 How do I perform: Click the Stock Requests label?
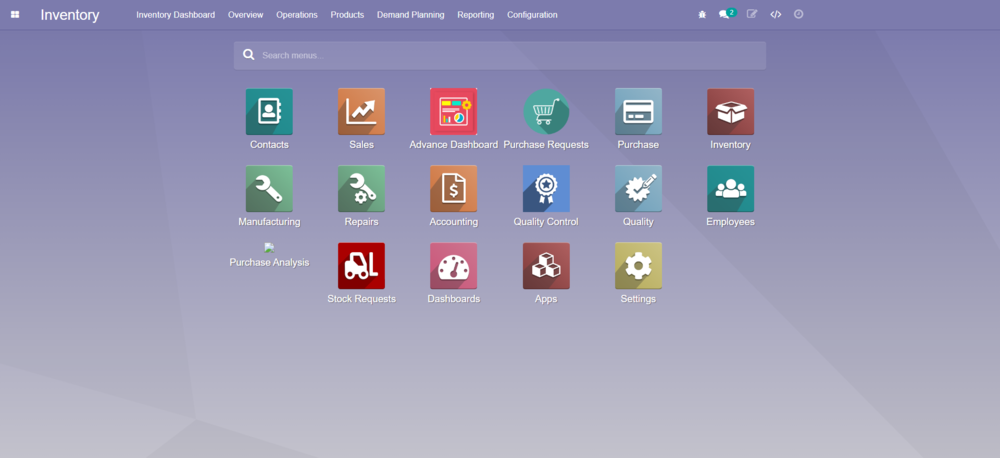point(361,299)
